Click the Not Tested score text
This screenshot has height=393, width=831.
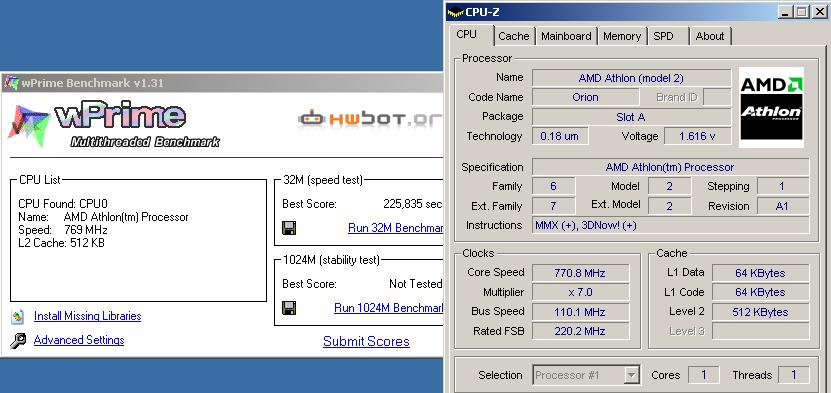(416, 284)
